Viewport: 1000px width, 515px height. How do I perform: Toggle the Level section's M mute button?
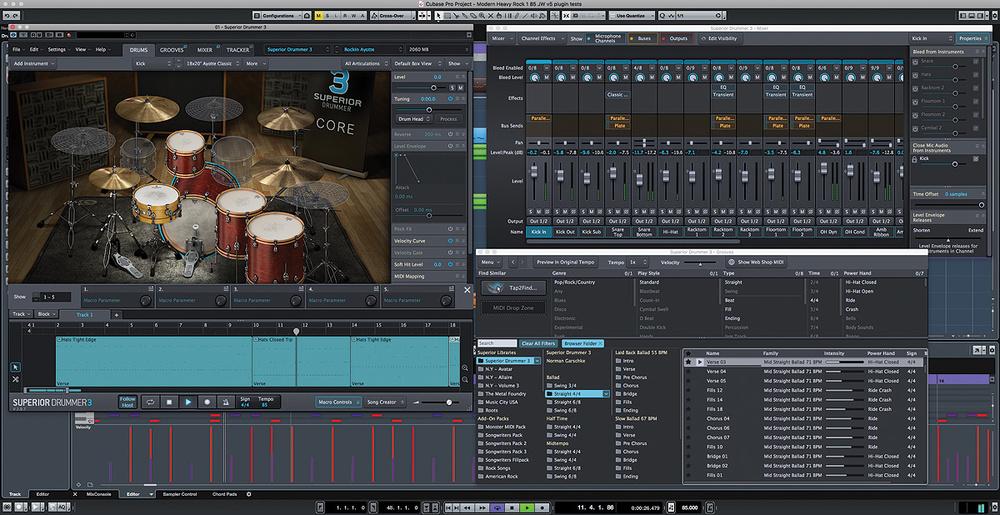460,87
